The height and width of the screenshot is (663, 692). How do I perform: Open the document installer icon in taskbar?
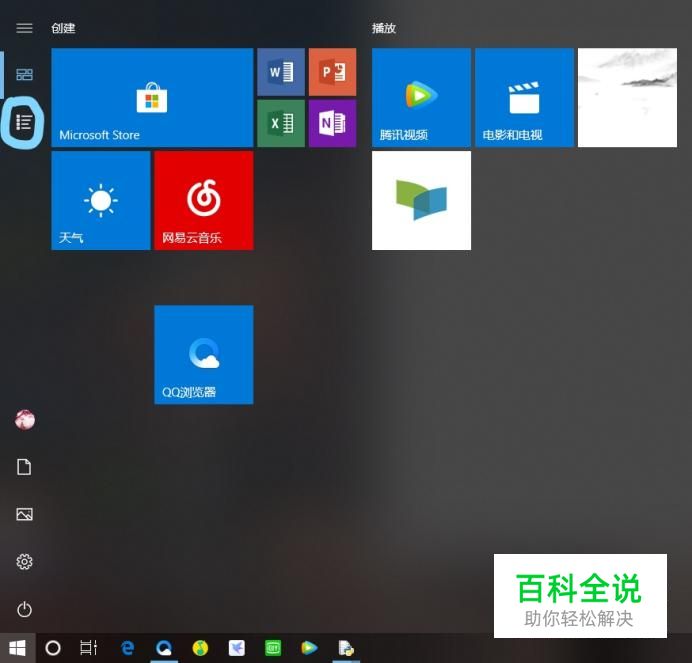coord(346,648)
